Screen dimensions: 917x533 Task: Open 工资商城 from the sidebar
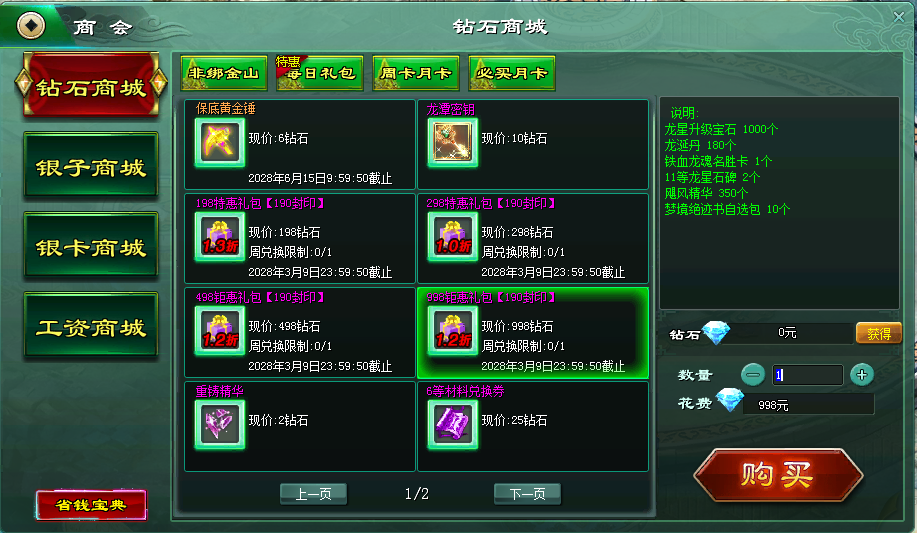(91, 328)
